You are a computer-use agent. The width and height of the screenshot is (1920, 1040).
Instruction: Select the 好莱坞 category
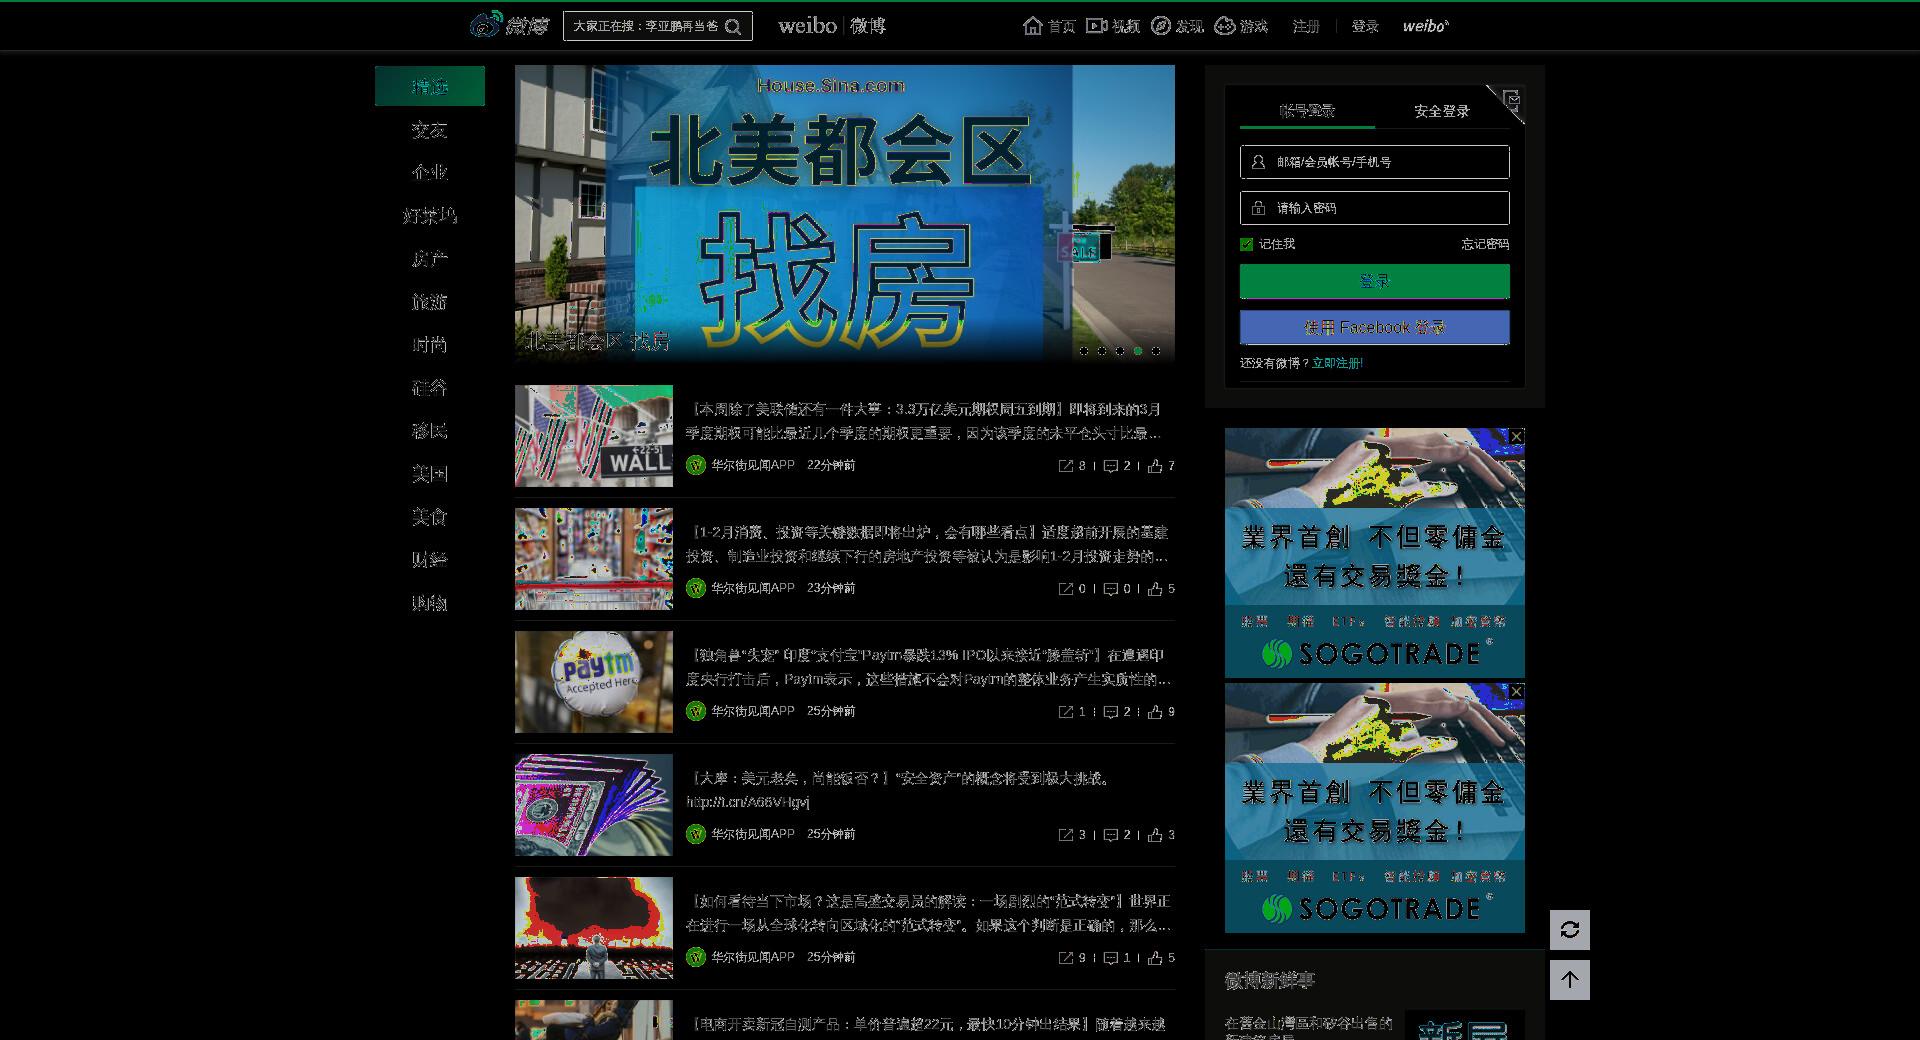coord(430,216)
